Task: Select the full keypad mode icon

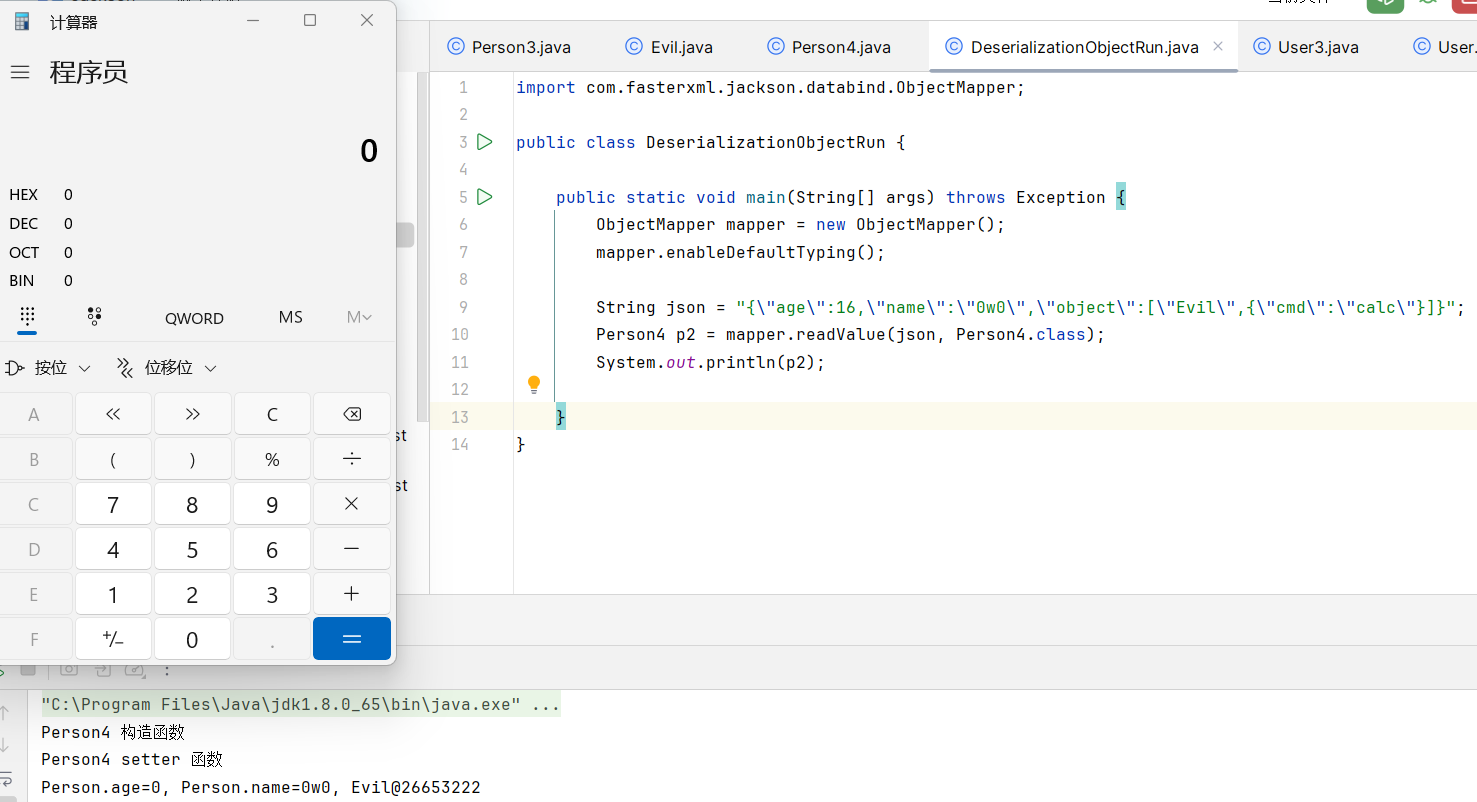Action: point(27,316)
